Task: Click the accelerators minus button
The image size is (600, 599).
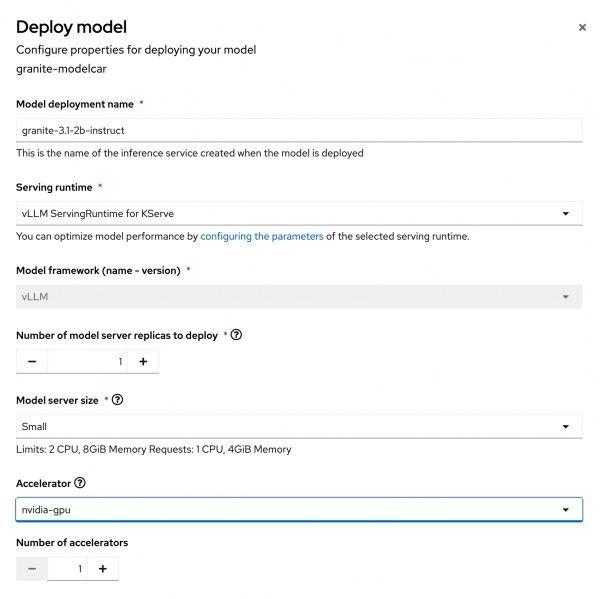Action: click(x=32, y=569)
